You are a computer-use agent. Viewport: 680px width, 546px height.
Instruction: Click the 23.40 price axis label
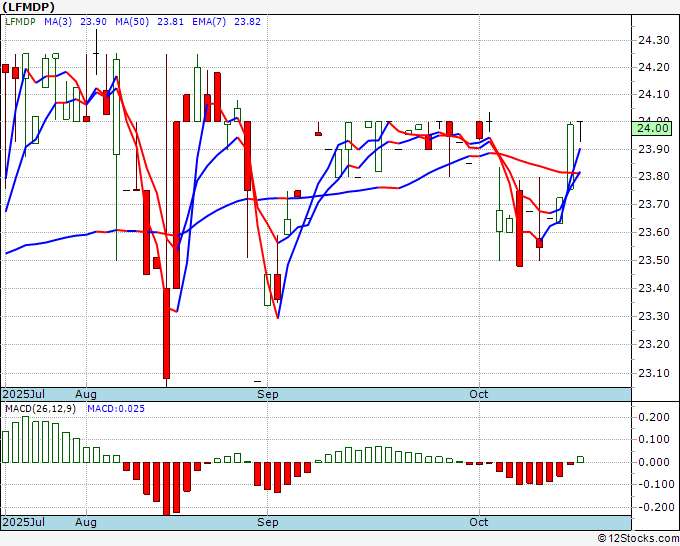[x=654, y=288]
